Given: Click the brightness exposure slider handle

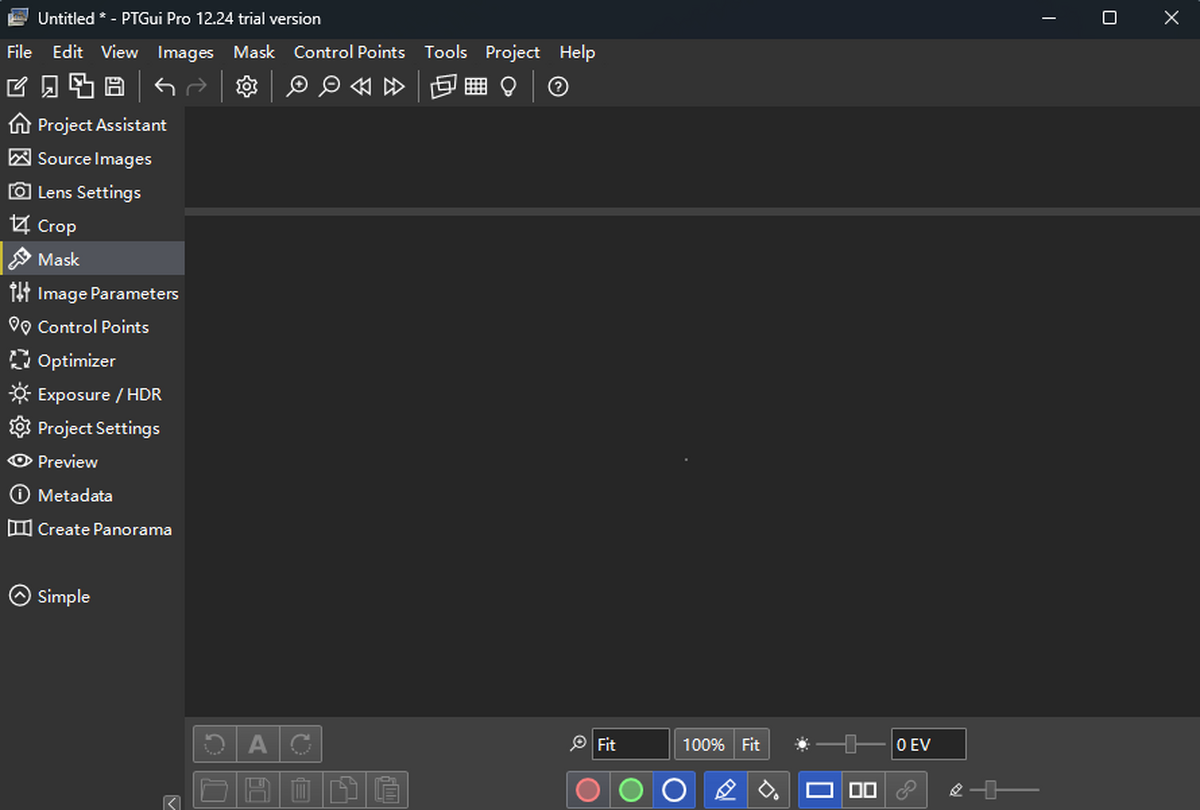Looking at the screenshot, I should (851, 744).
